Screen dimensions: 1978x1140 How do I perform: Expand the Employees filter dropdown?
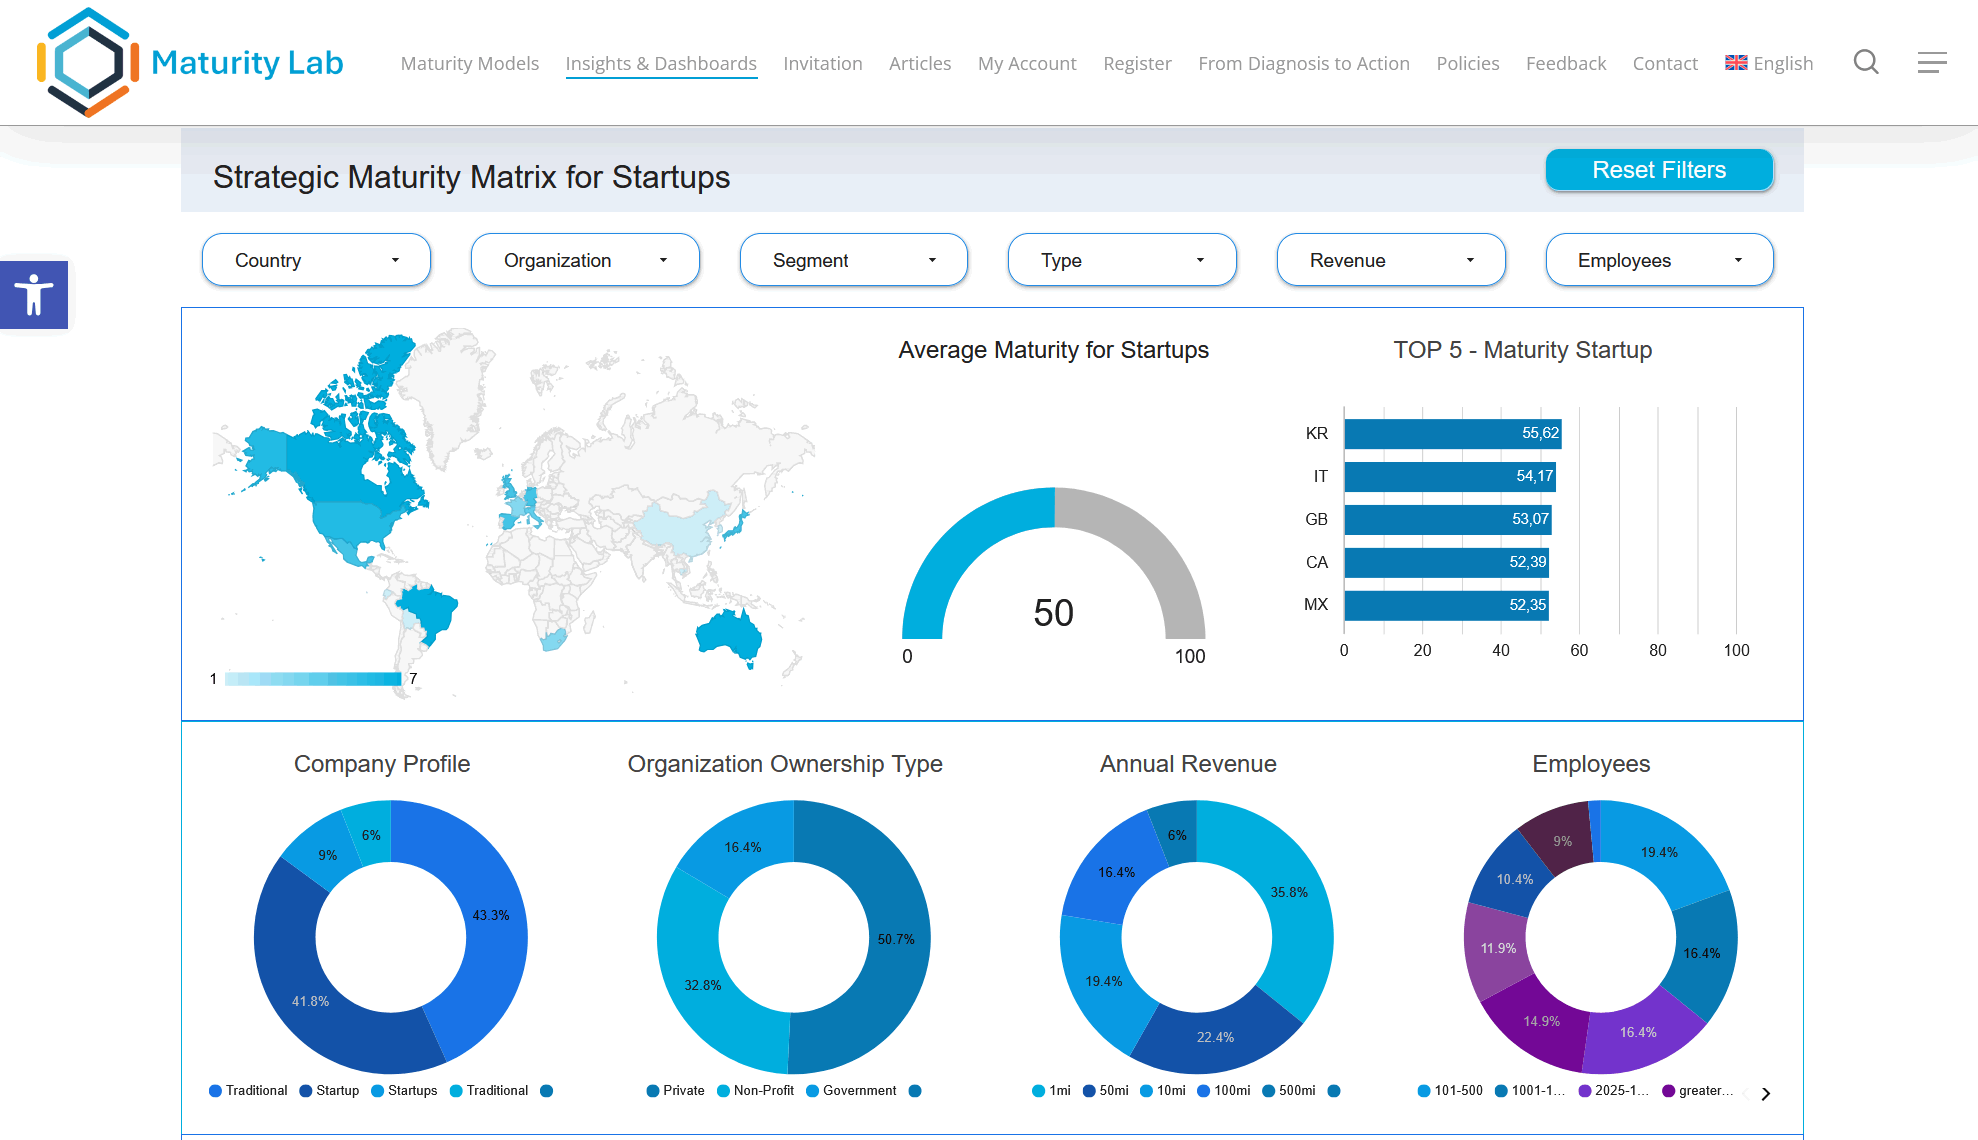pyautogui.click(x=1659, y=260)
